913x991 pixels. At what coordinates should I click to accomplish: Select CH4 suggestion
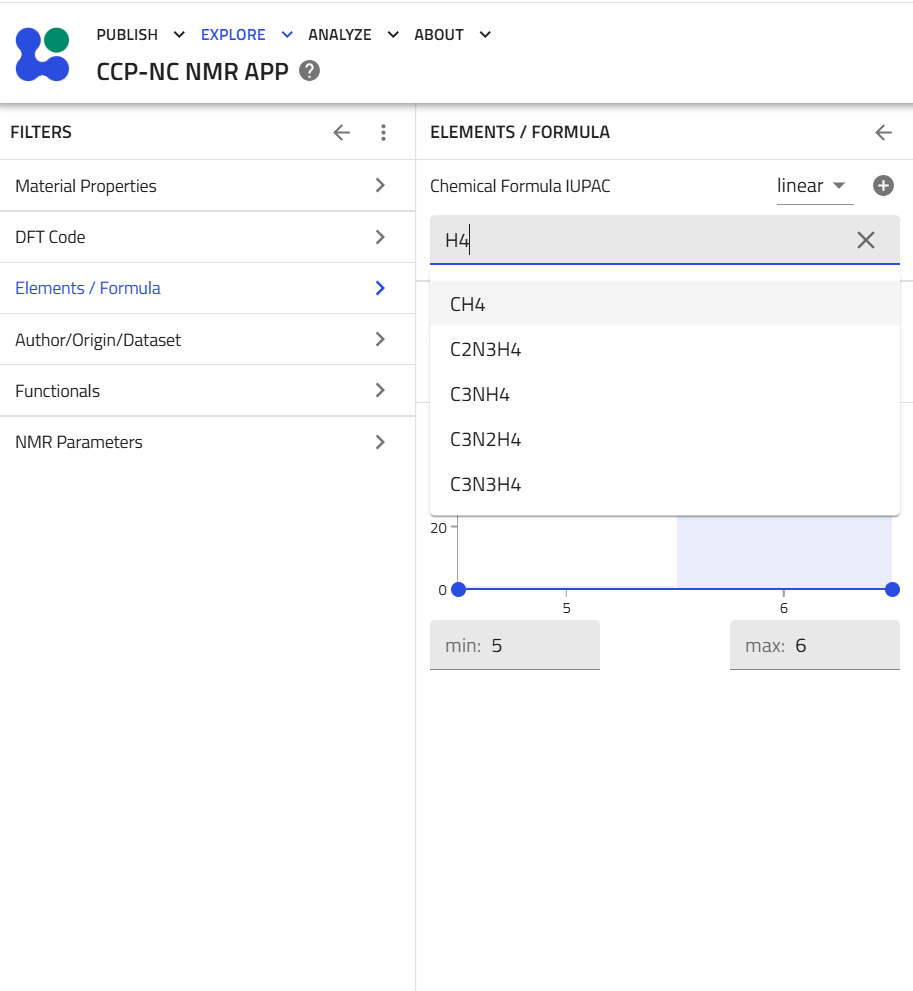(x=665, y=304)
